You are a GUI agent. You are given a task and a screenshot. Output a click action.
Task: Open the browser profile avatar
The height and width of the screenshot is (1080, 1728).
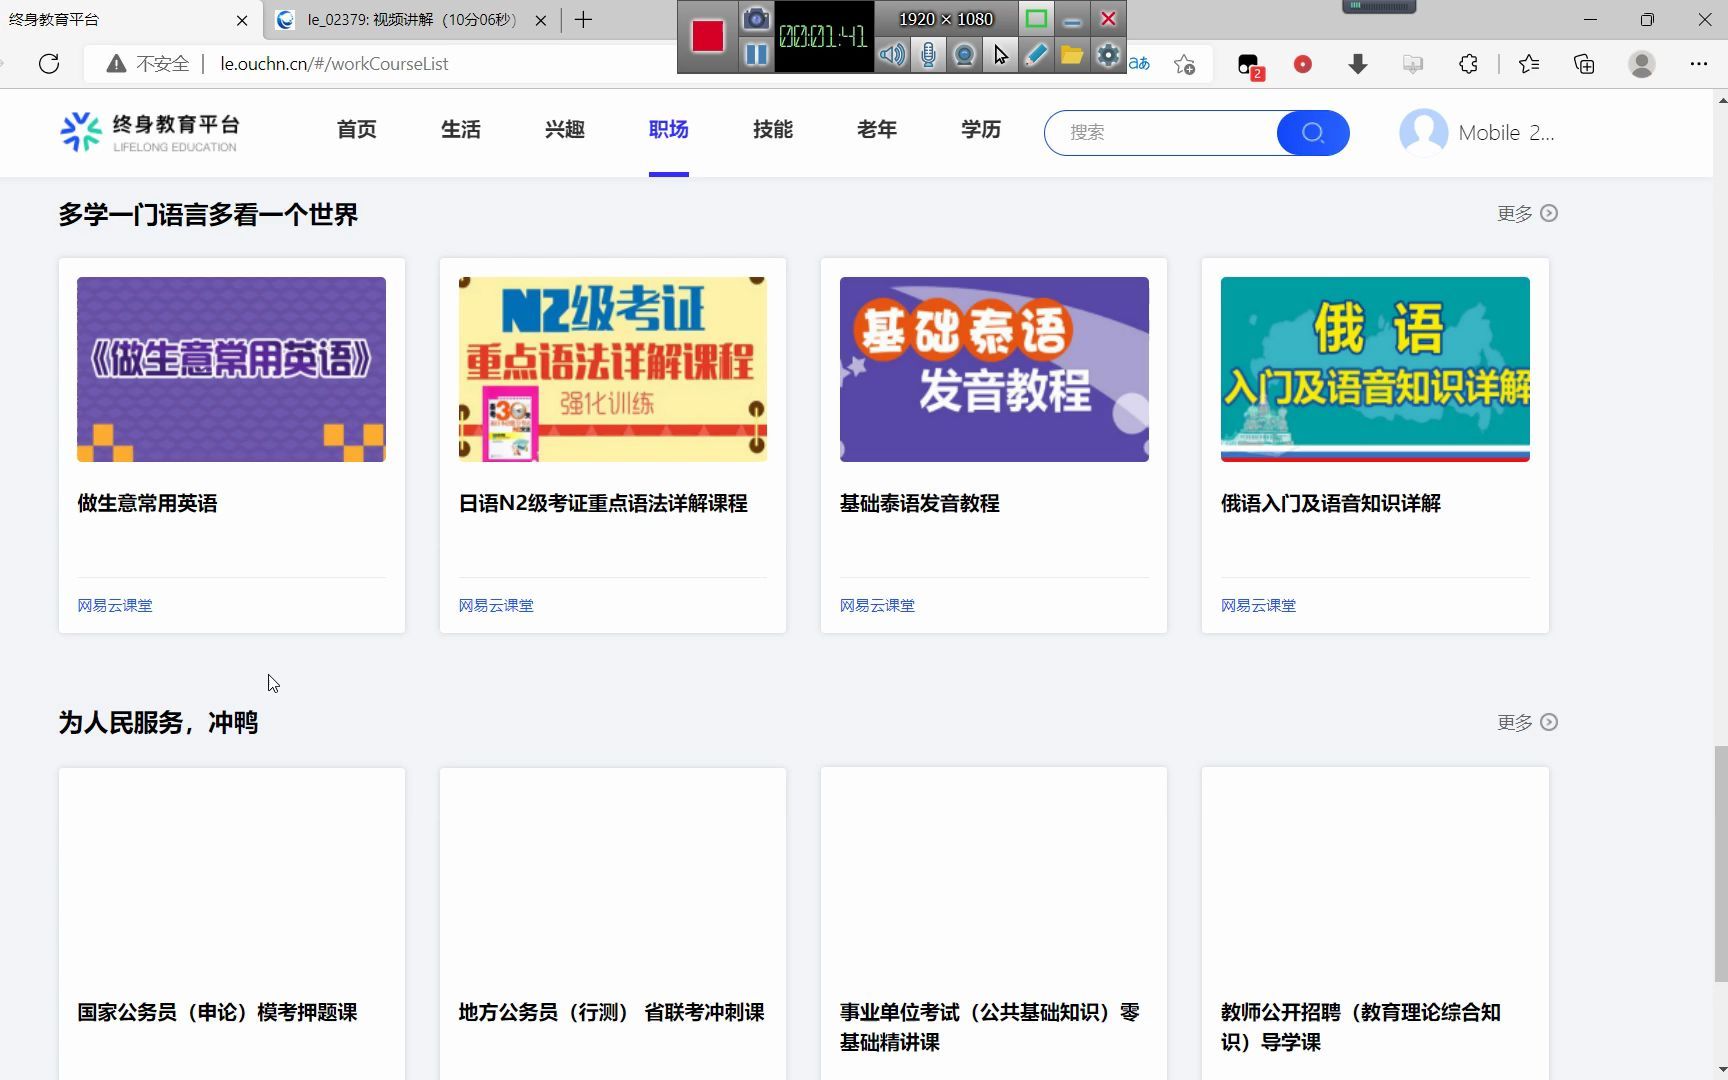click(1642, 64)
